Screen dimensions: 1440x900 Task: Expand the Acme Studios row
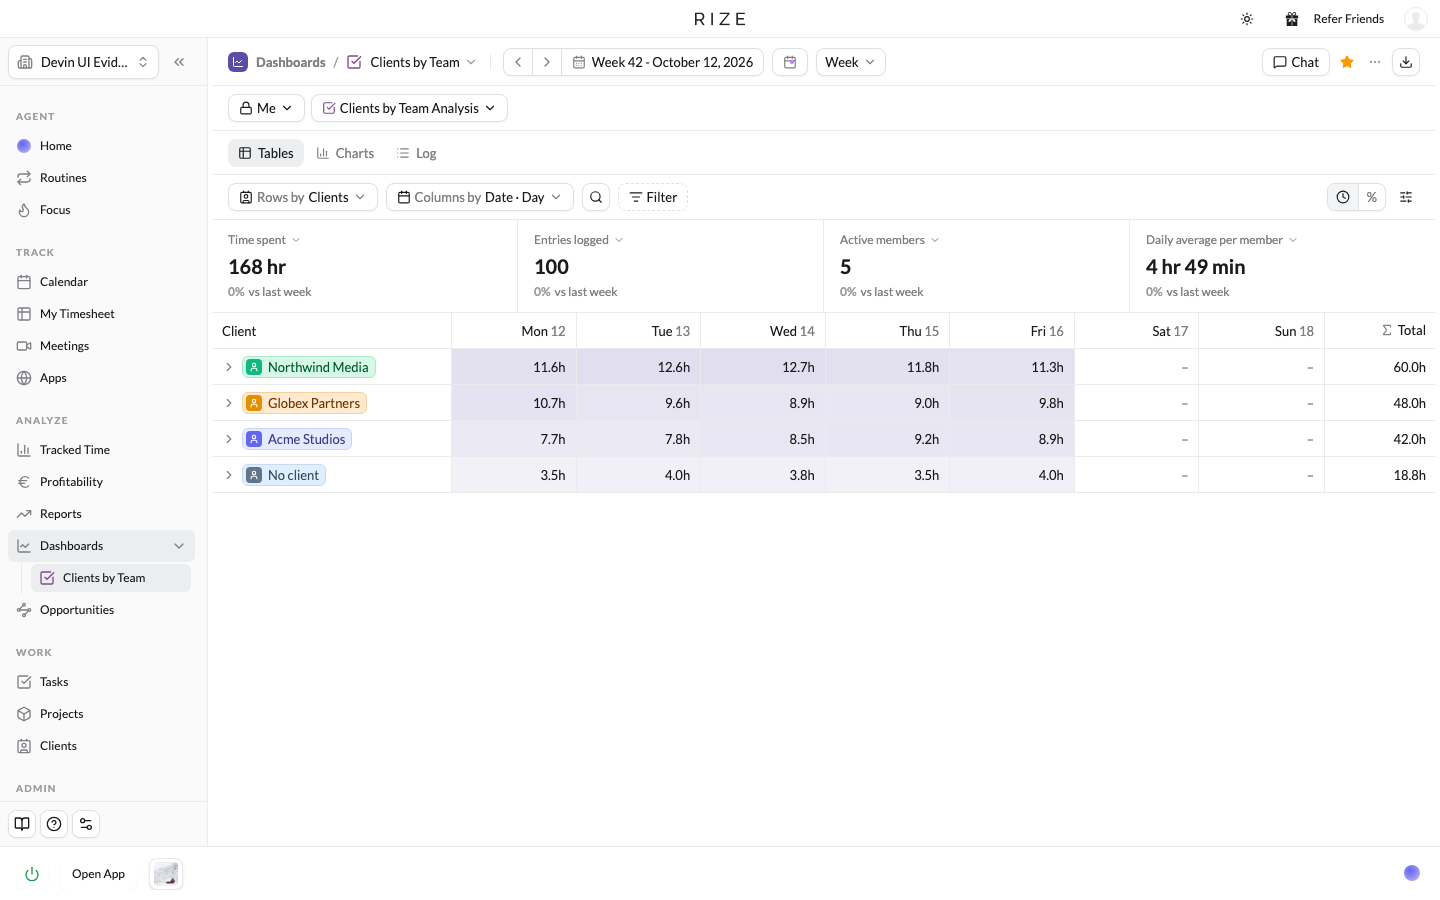click(229, 439)
